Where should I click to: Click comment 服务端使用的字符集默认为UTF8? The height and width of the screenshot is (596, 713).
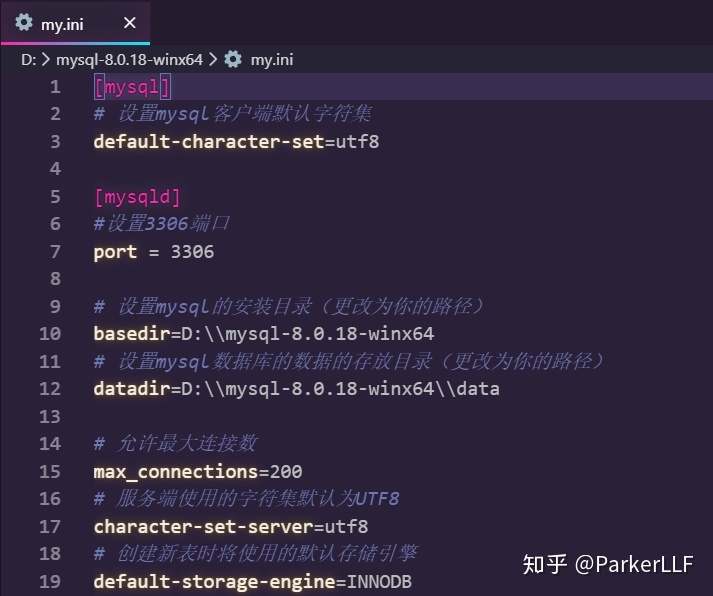246,499
